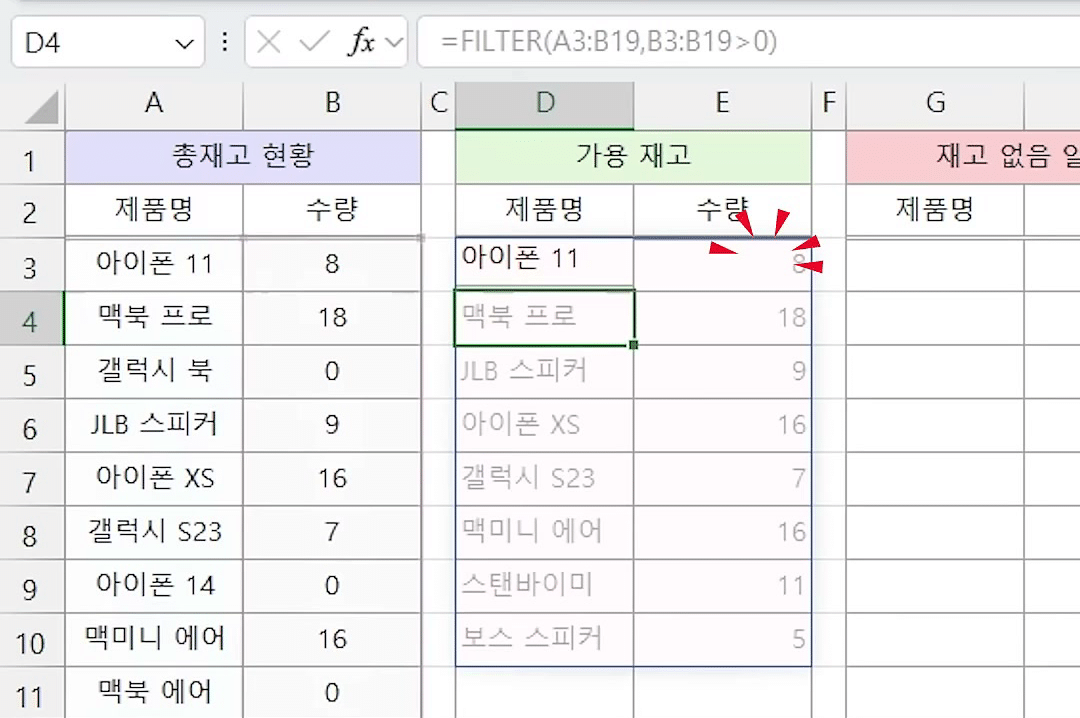Viewport: 1080px width, 718px height.
Task: Click cell A6 'JLB 스피커'
Action: coord(154,426)
